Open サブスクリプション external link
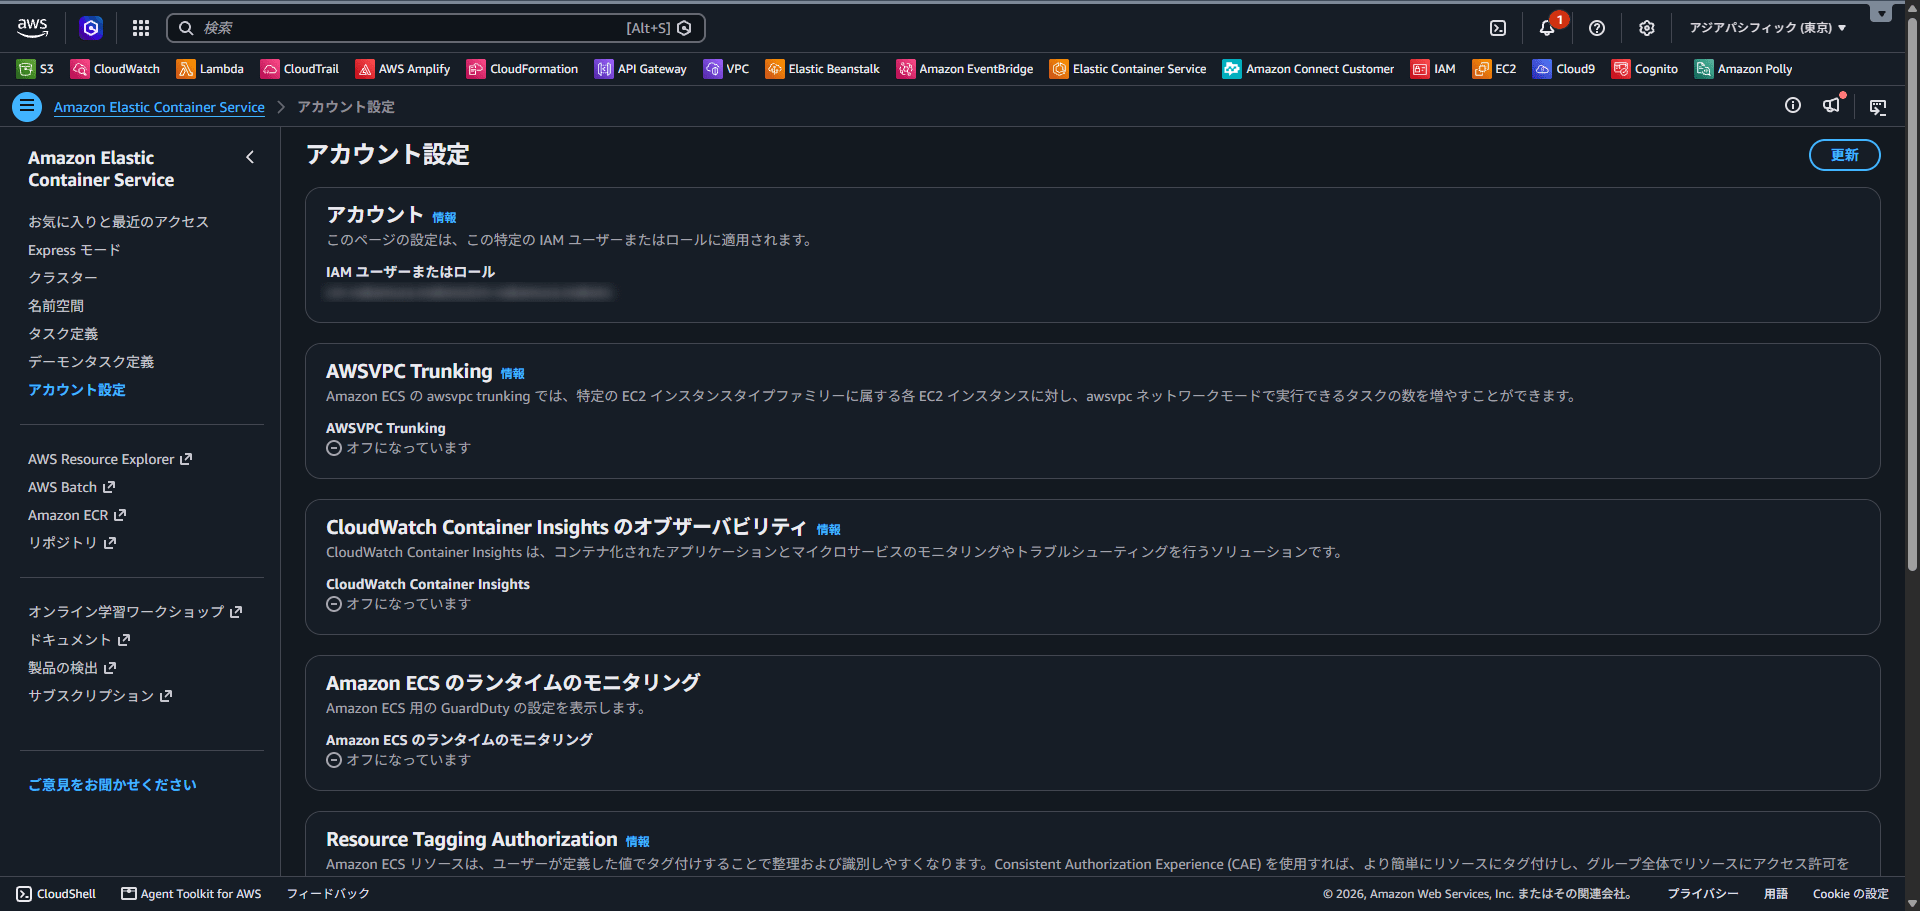This screenshot has width=1920, height=911. pyautogui.click(x=100, y=696)
